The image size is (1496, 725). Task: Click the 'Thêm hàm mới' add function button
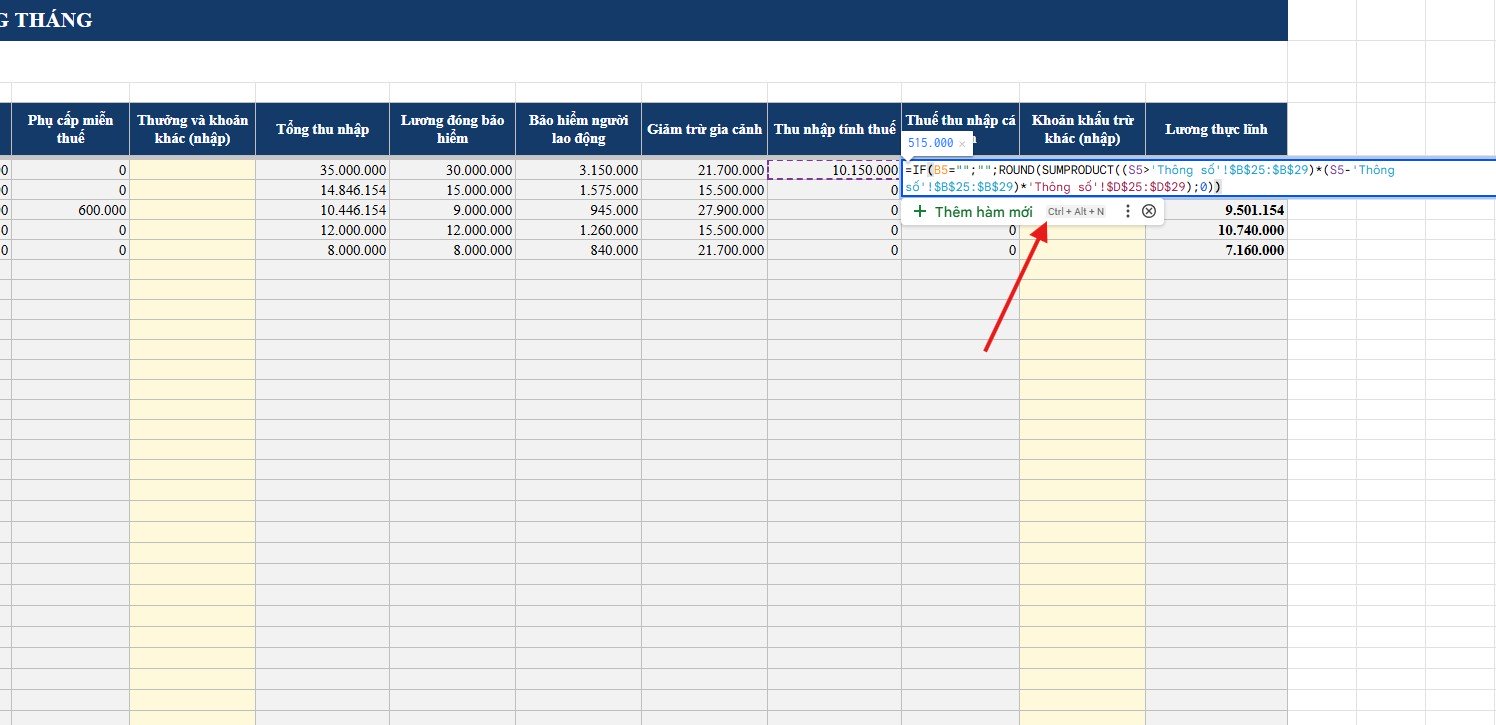[973, 211]
